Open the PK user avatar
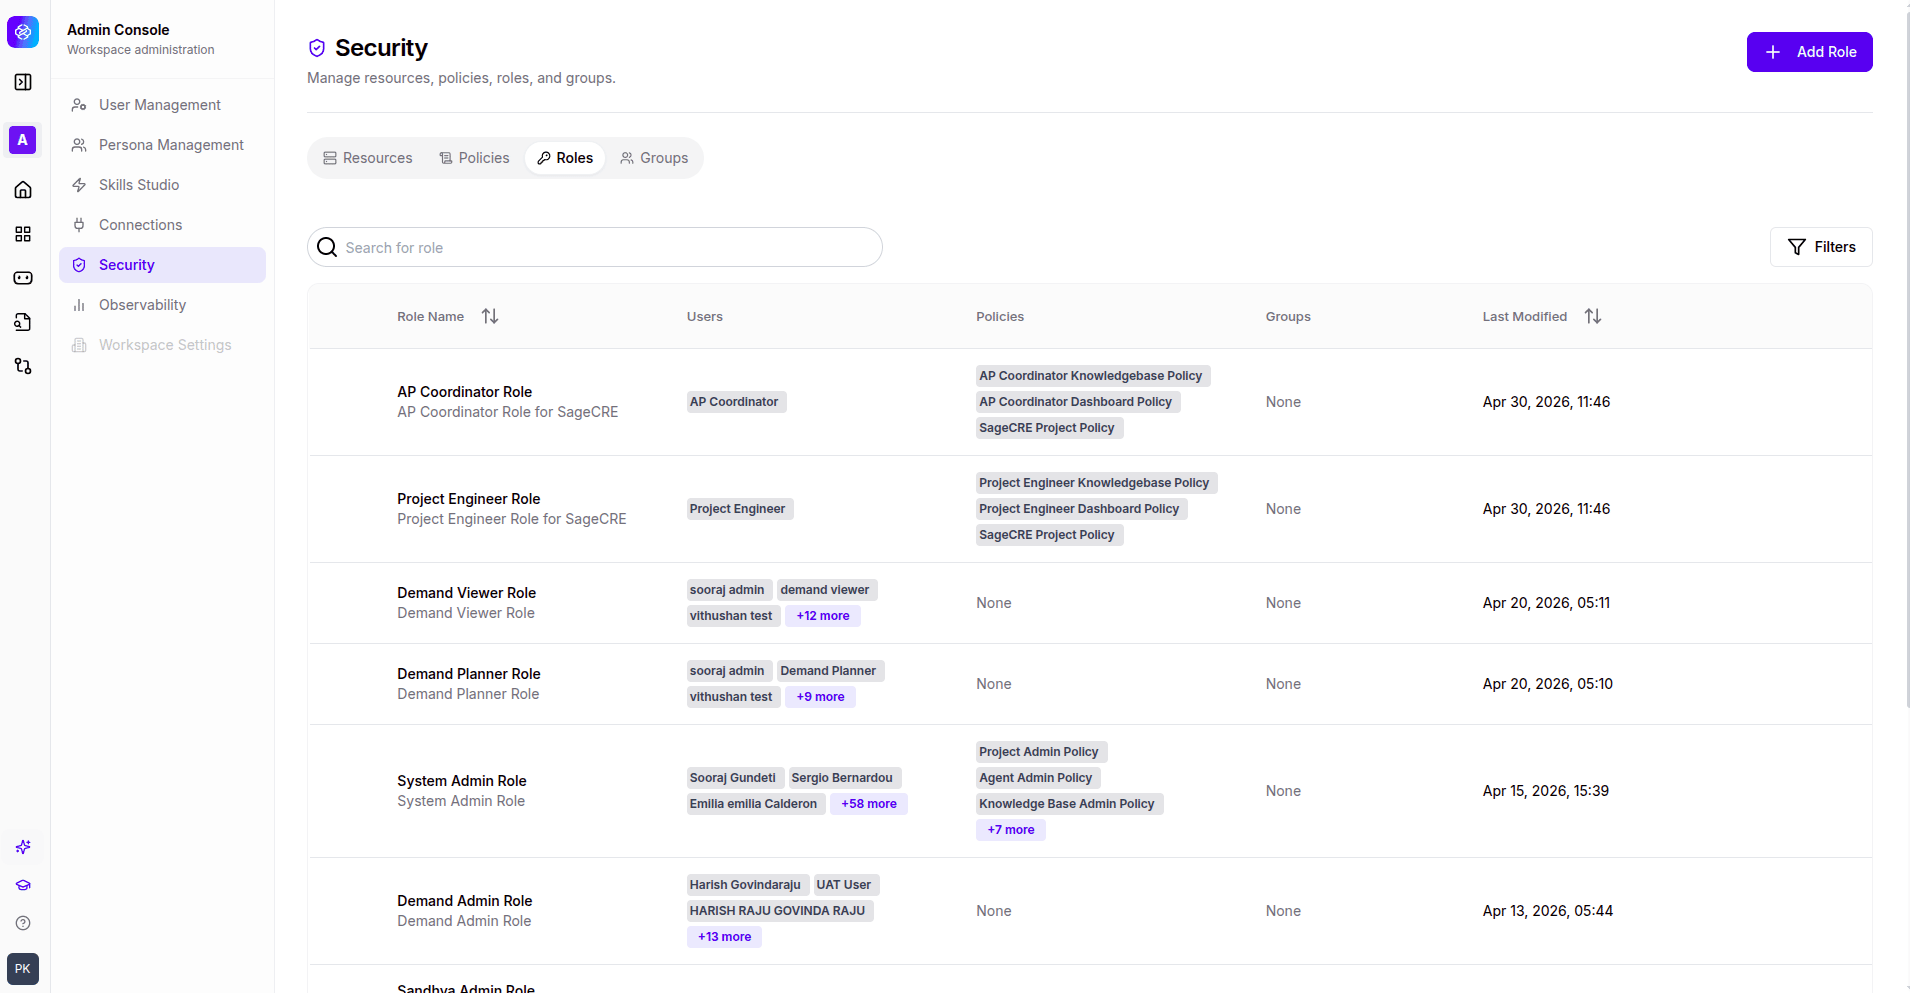1910x993 pixels. click(23, 969)
